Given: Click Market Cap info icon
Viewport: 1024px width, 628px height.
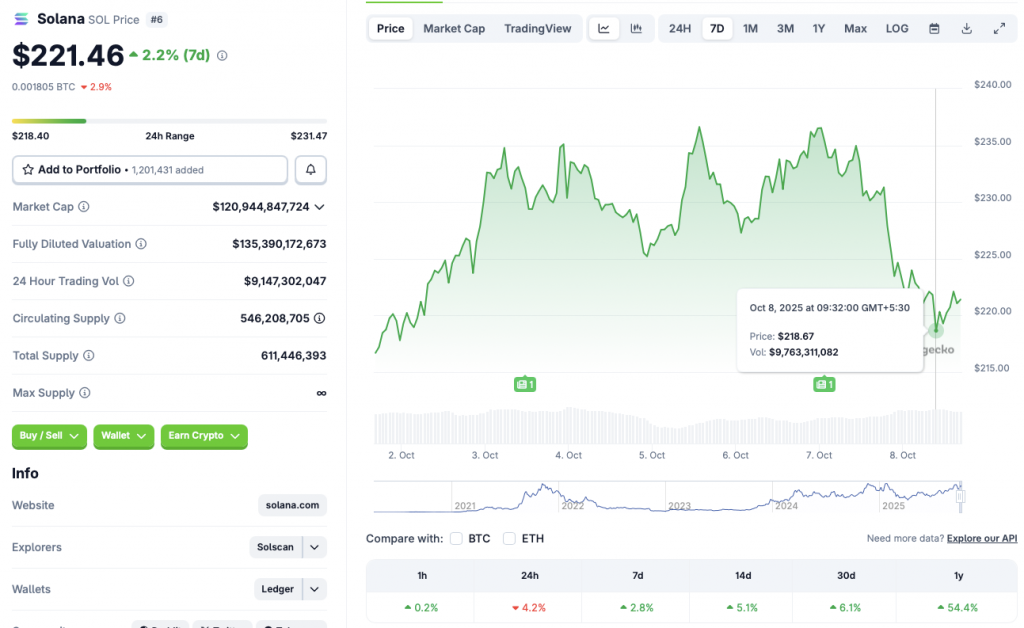Looking at the screenshot, I should point(84,207).
